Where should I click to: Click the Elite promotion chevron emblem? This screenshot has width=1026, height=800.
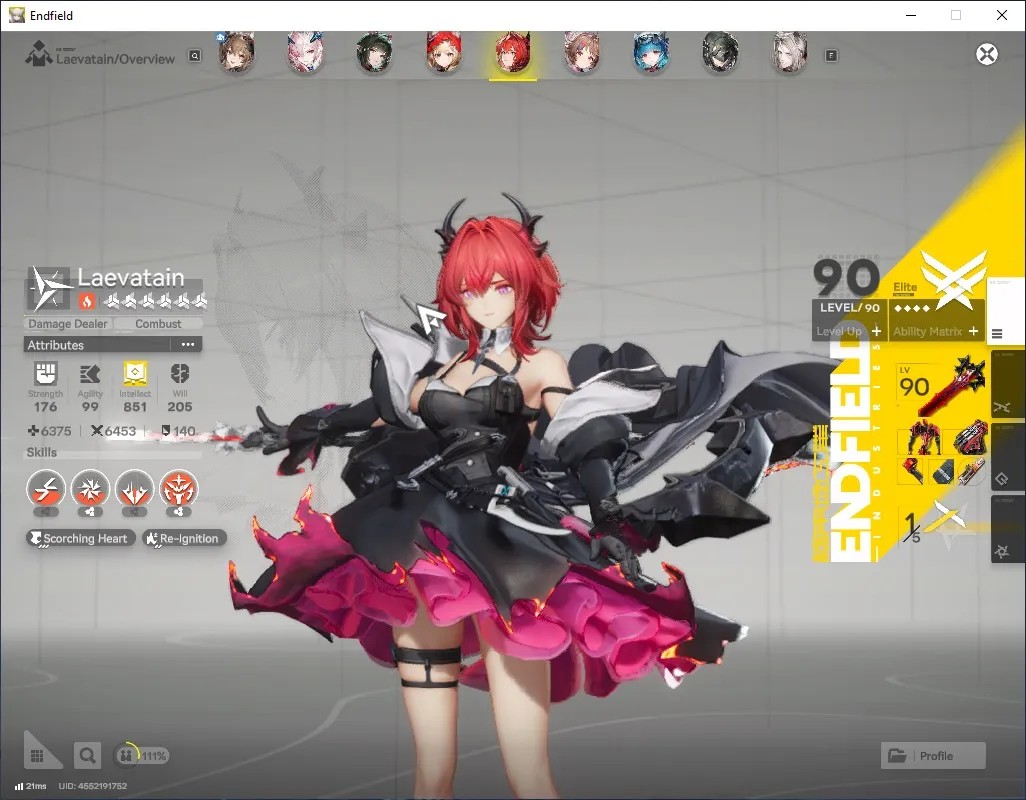953,279
